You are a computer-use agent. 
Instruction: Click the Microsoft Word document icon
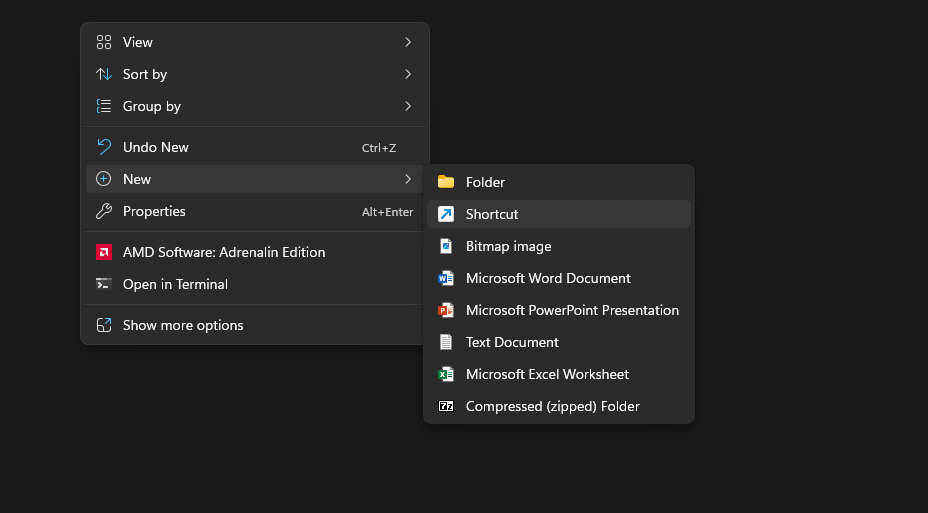446,278
